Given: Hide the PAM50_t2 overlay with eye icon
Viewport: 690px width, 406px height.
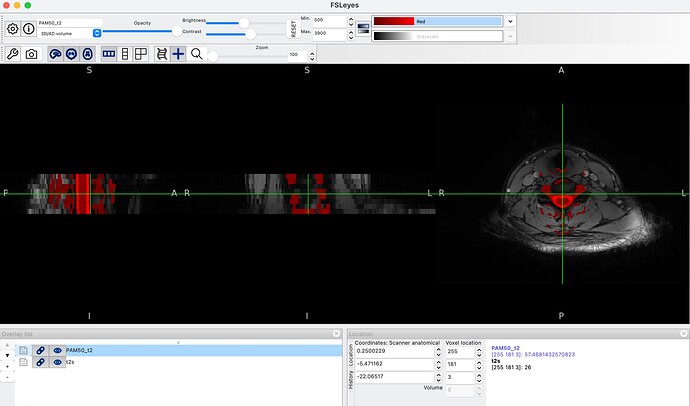Looking at the screenshot, I should click(x=58, y=351).
